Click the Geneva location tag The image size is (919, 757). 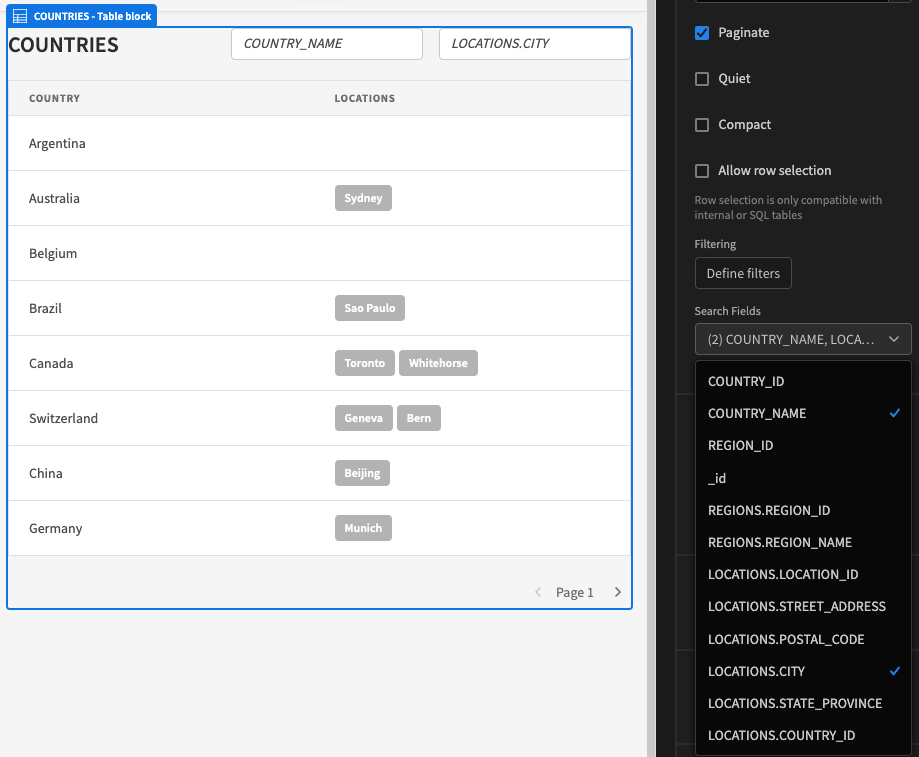(x=363, y=418)
